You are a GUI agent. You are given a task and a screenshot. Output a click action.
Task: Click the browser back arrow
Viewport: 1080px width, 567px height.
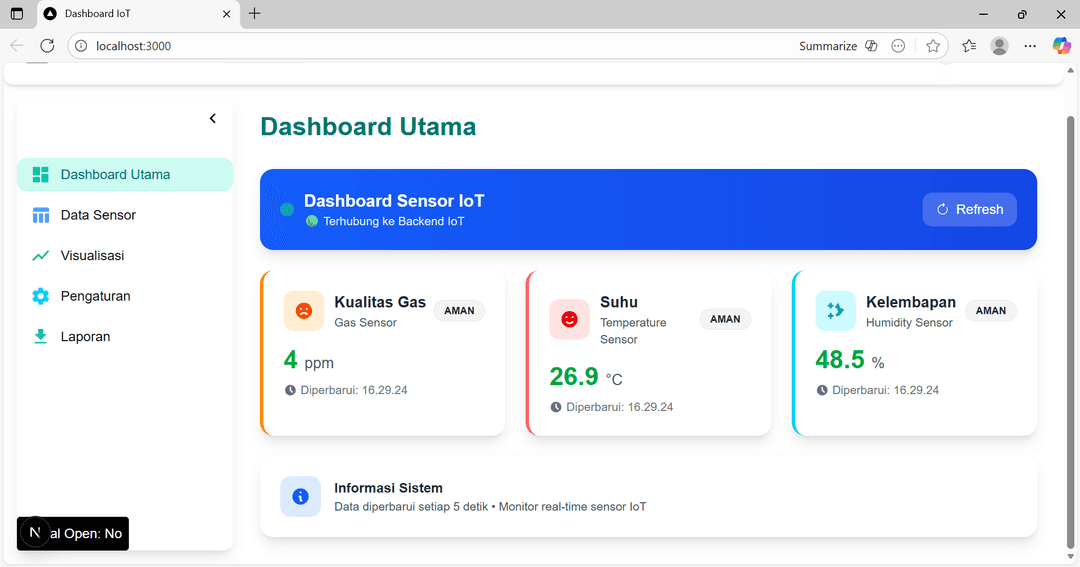click(17, 46)
